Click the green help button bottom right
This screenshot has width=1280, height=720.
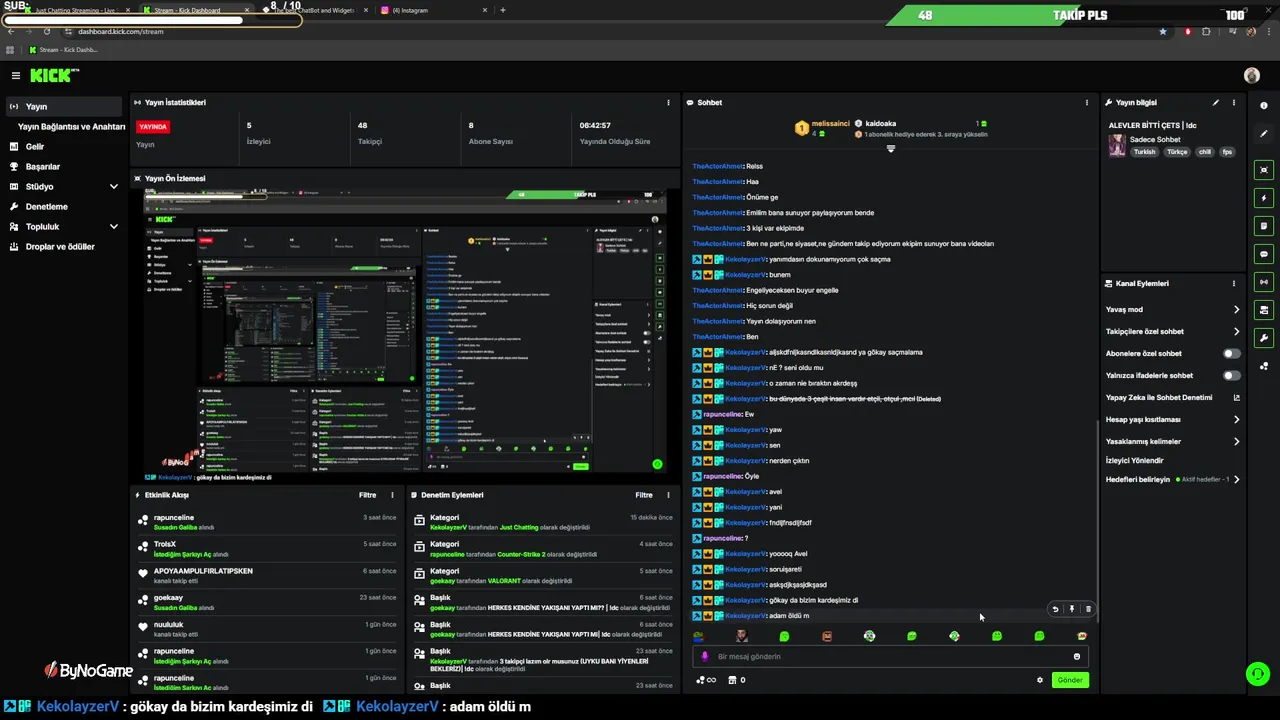(x=1257, y=674)
